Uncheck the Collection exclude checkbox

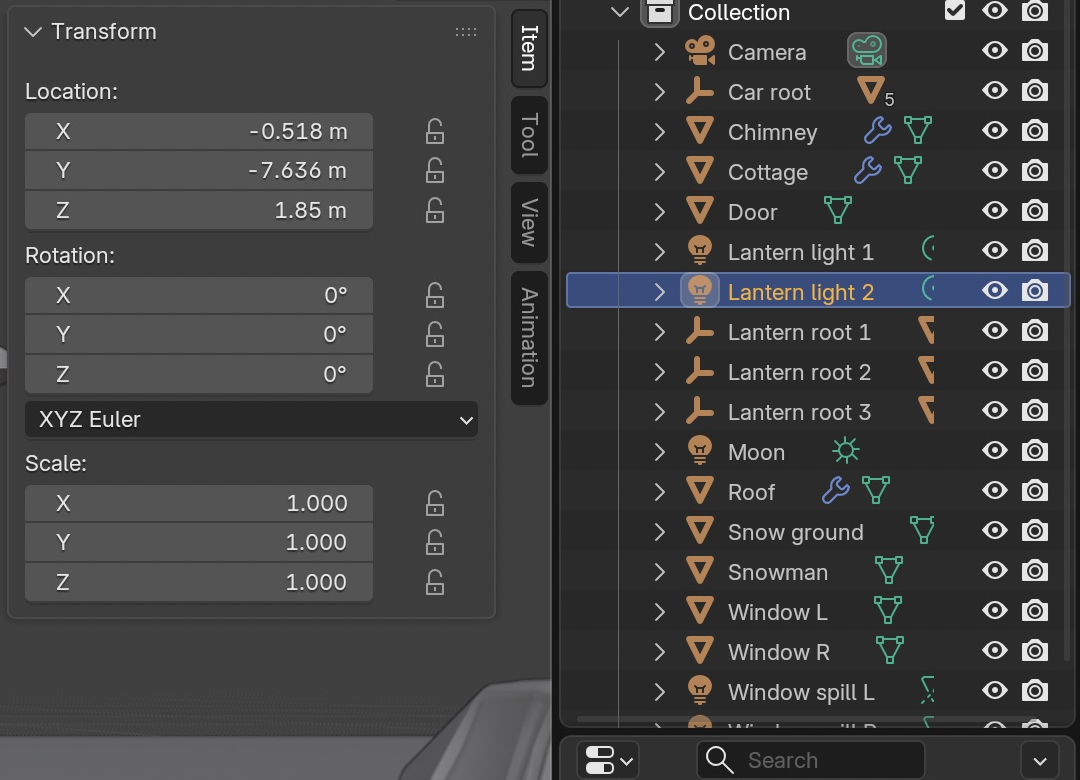(x=955, y=10)
